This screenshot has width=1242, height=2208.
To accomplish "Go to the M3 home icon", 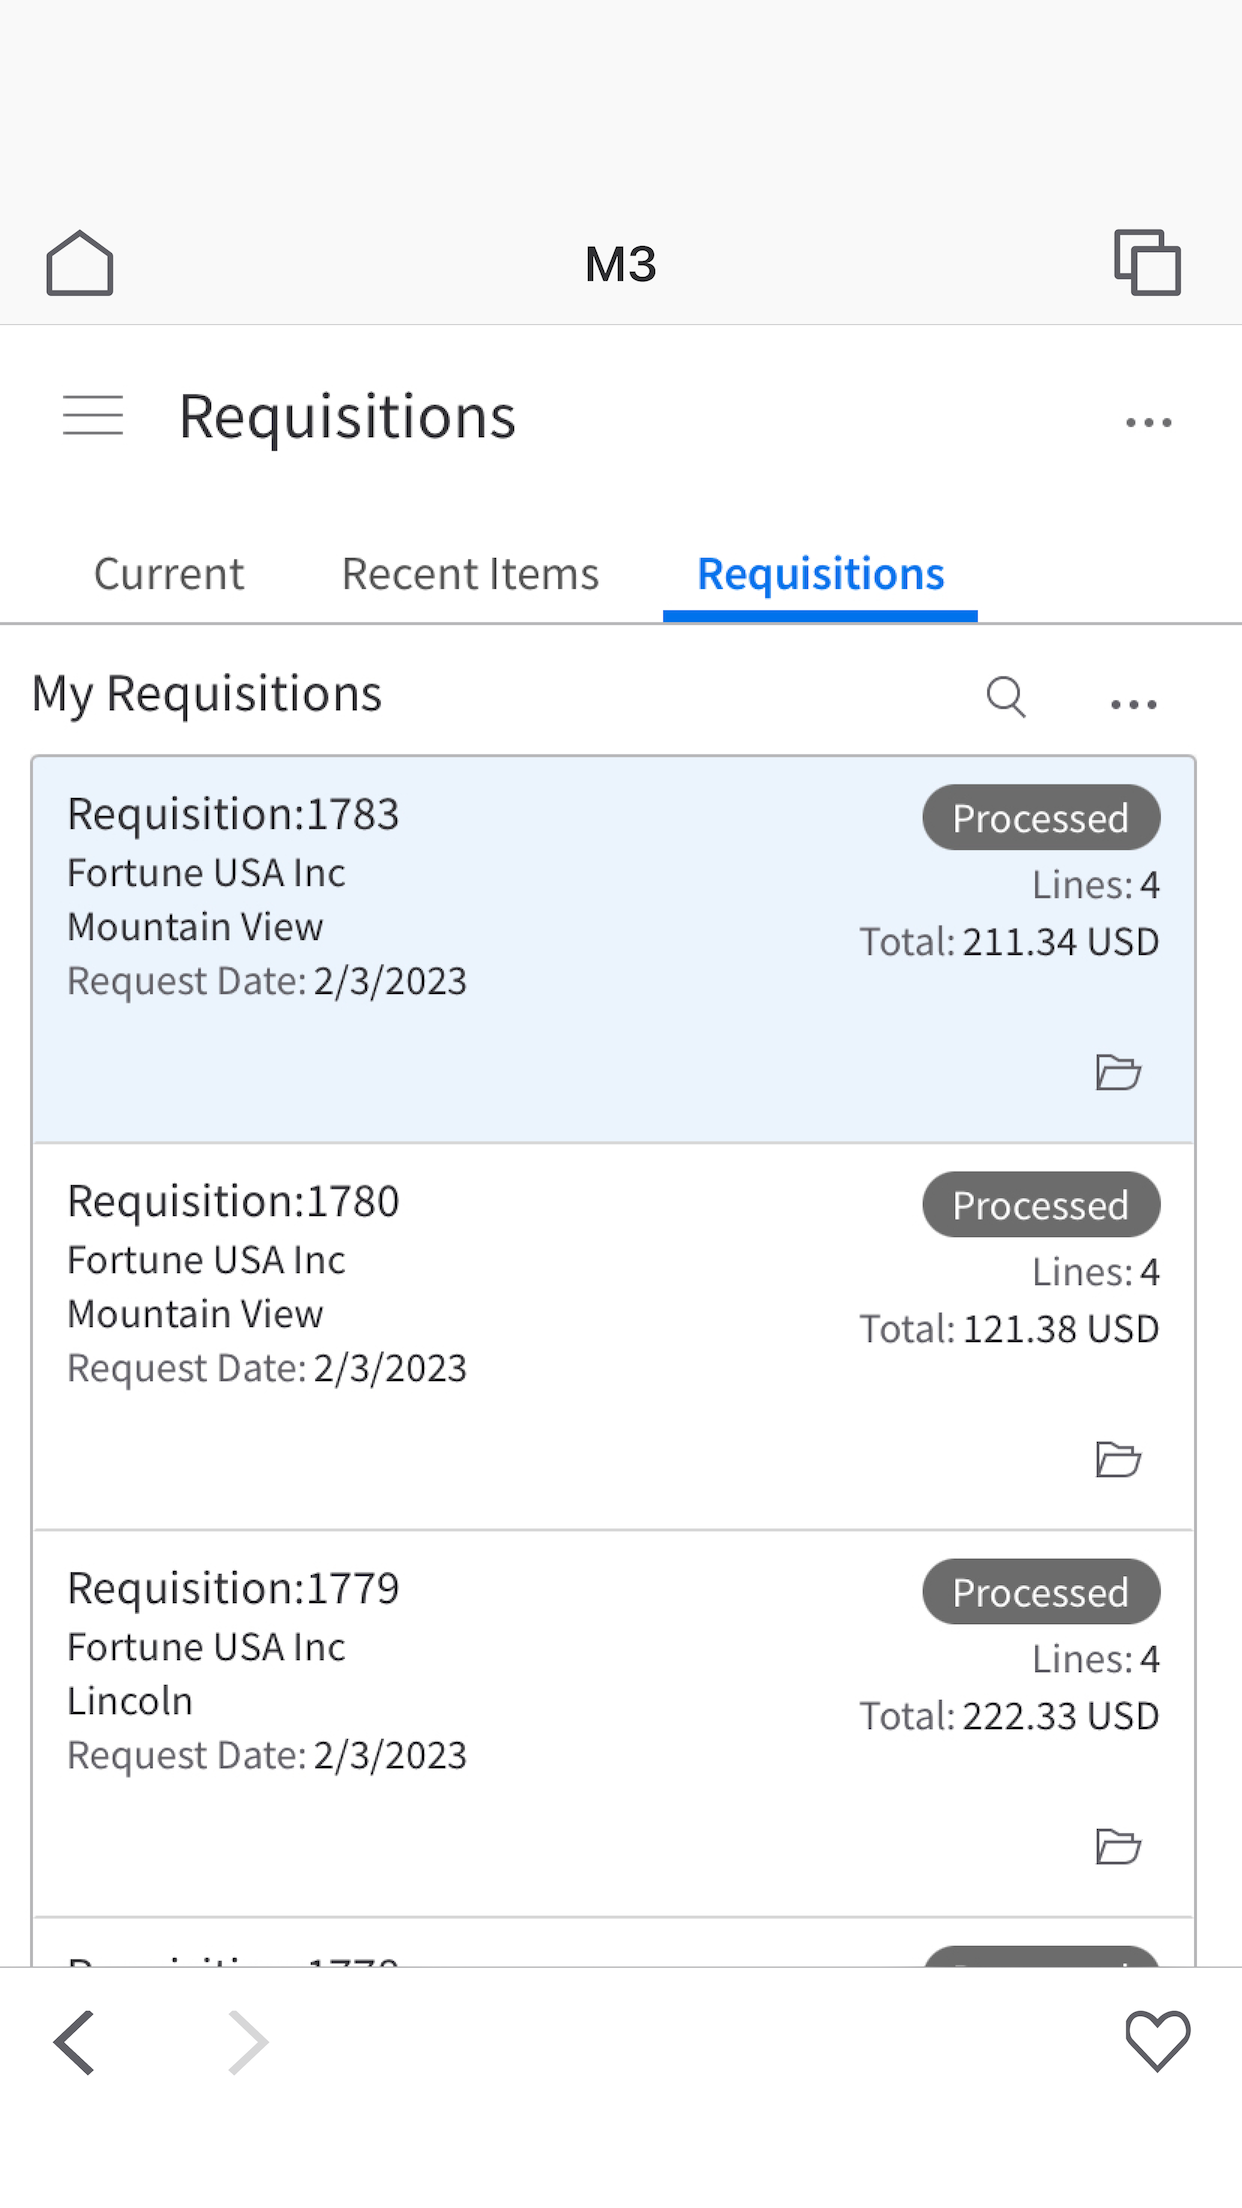I will [80, 264].
